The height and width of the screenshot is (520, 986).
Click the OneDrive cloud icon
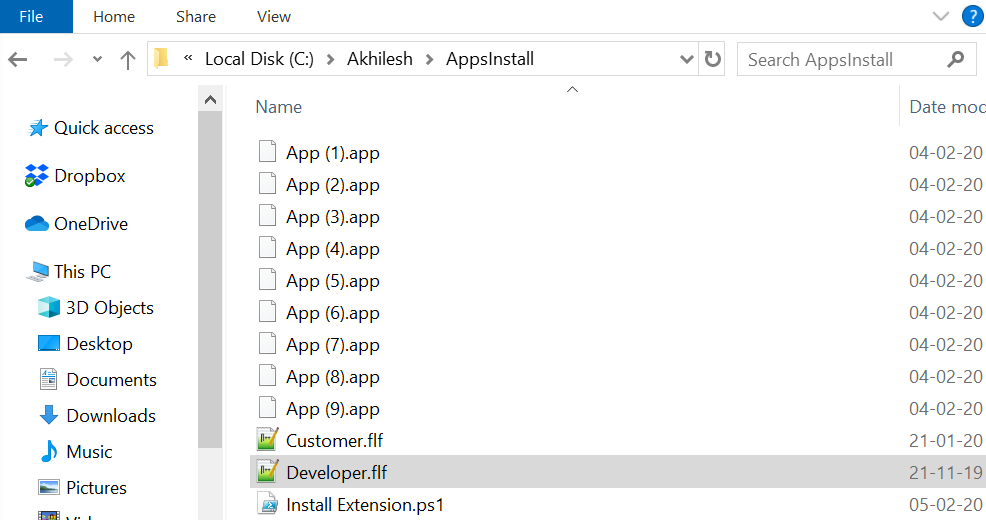(37, 224)
